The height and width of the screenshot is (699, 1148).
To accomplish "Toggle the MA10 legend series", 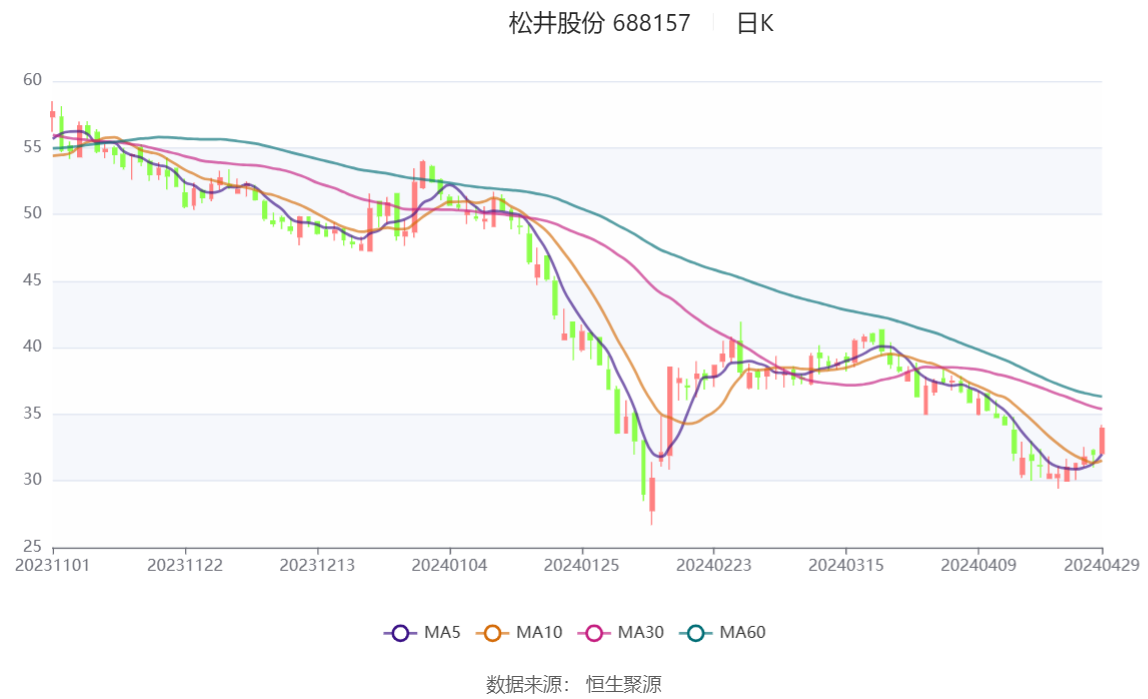I will click(x=519, y=632).
